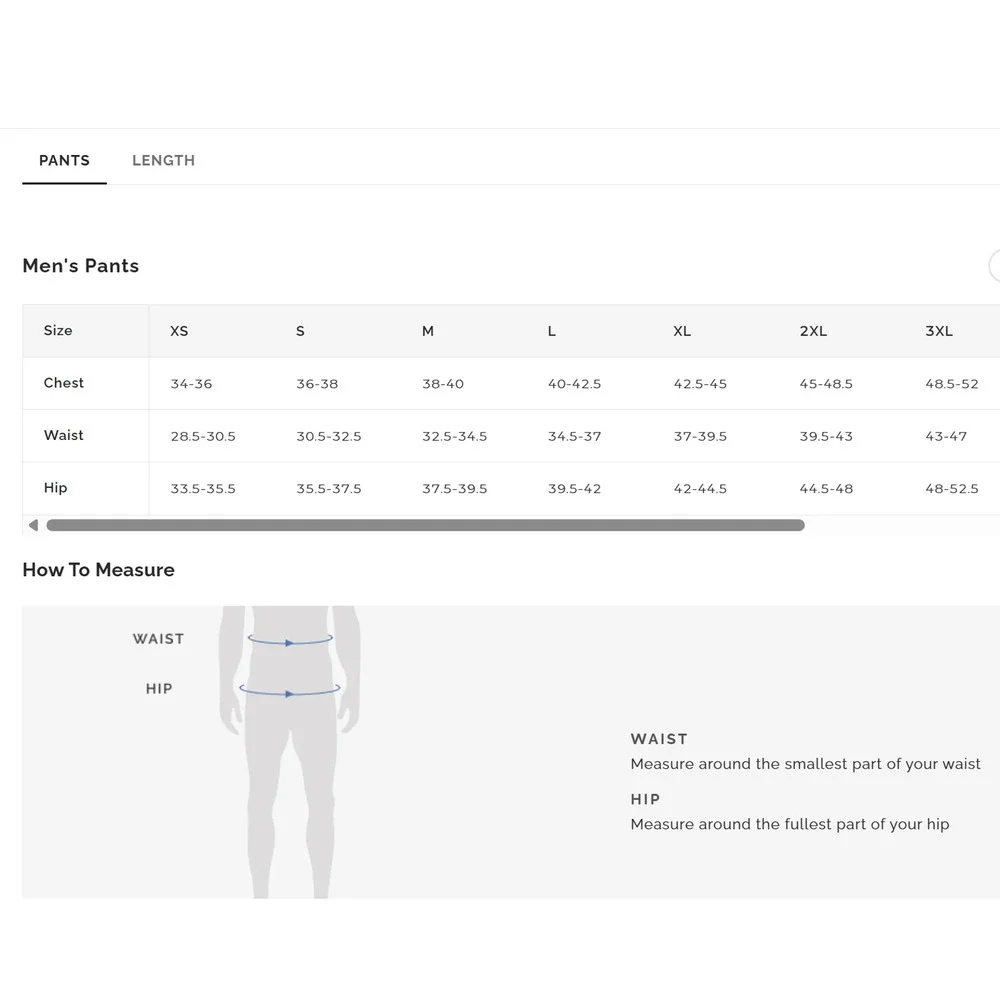Click the chest value 38-40
Screen dimensions: 1000x1000
pyautogui.click(x=443, y=384)
